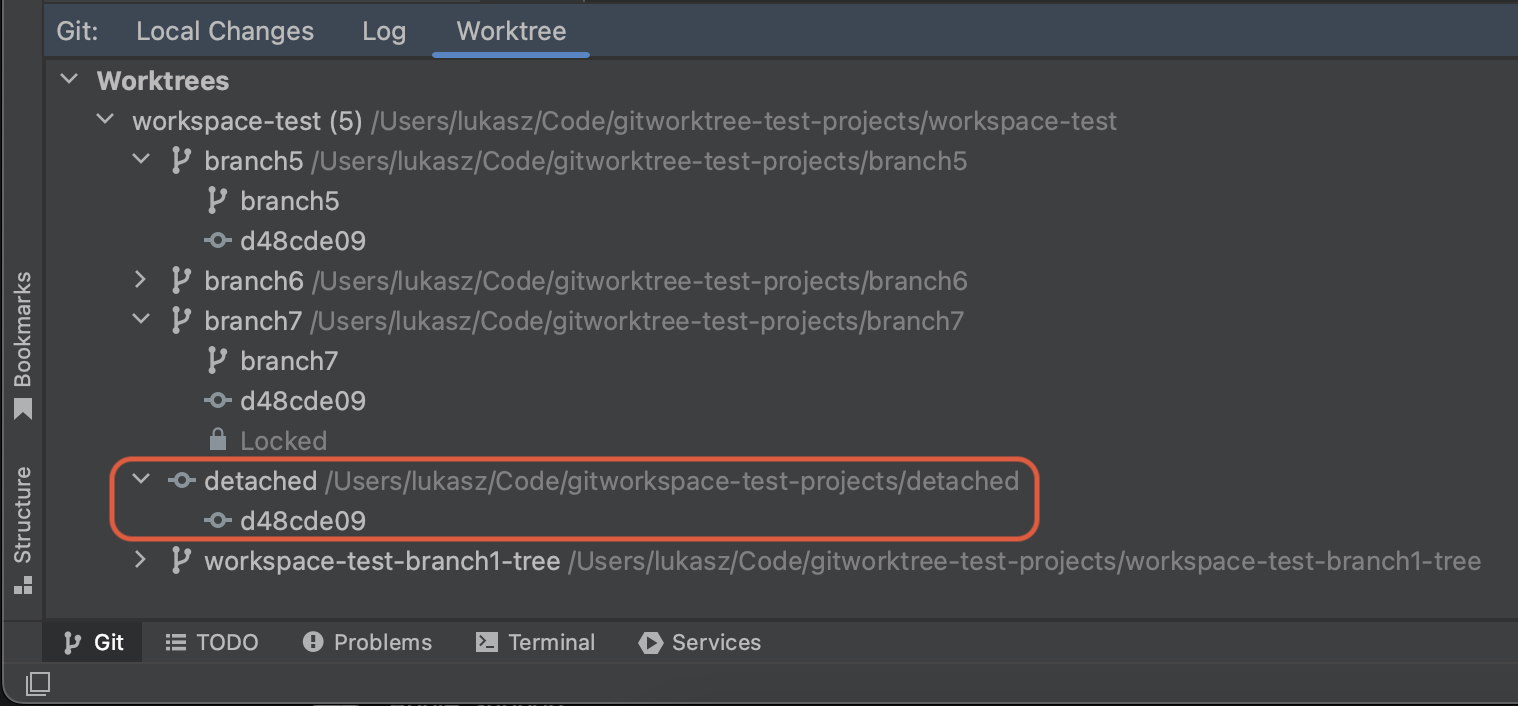The width and height of the screenshot is (1518, 706).
Task: Select the workspace-test (5) root entry
Action: tap(247, 120)
